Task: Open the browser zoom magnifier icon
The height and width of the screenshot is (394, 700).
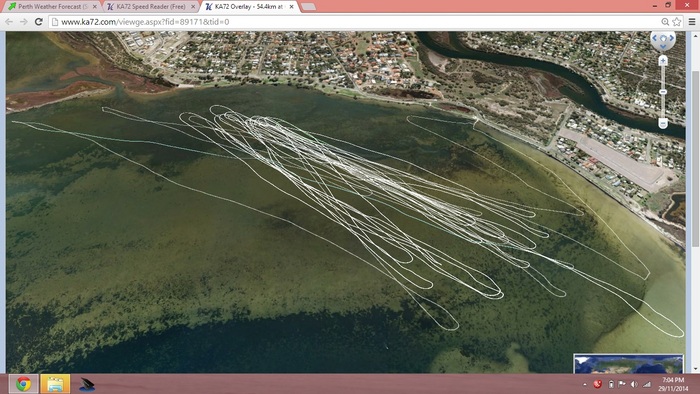Action: (x=665, y=21)
